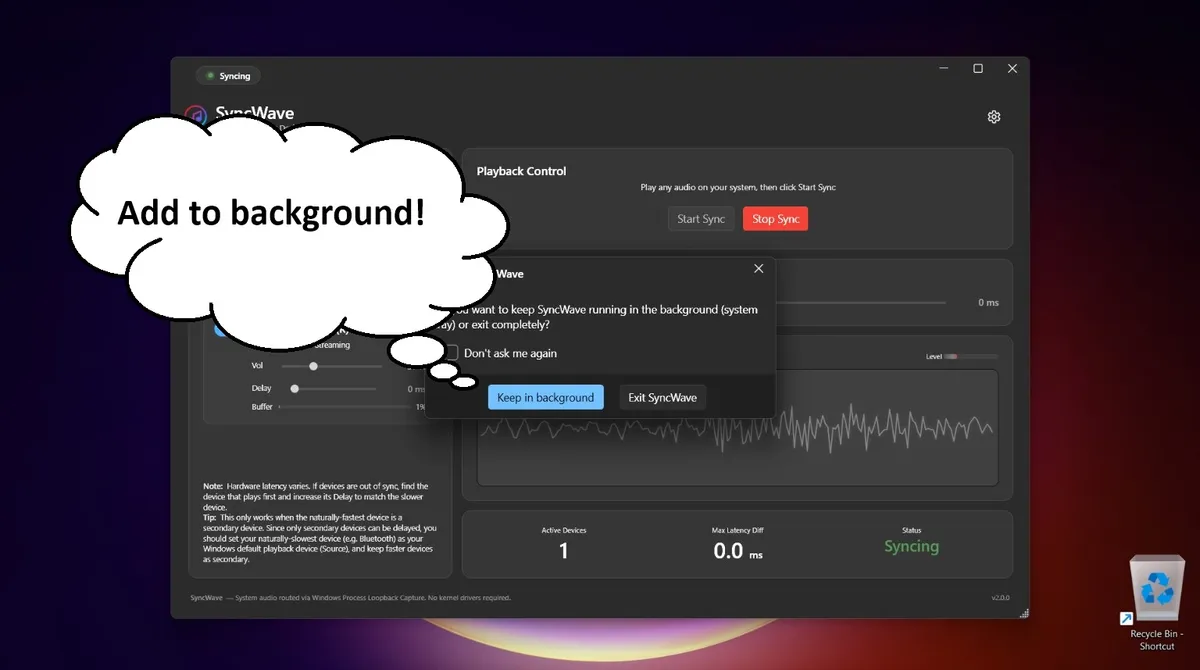The image size is (1200, 670).
Task: Click the Exit SyncWave button
Action: pyautogui.click(x=662, y=397)
